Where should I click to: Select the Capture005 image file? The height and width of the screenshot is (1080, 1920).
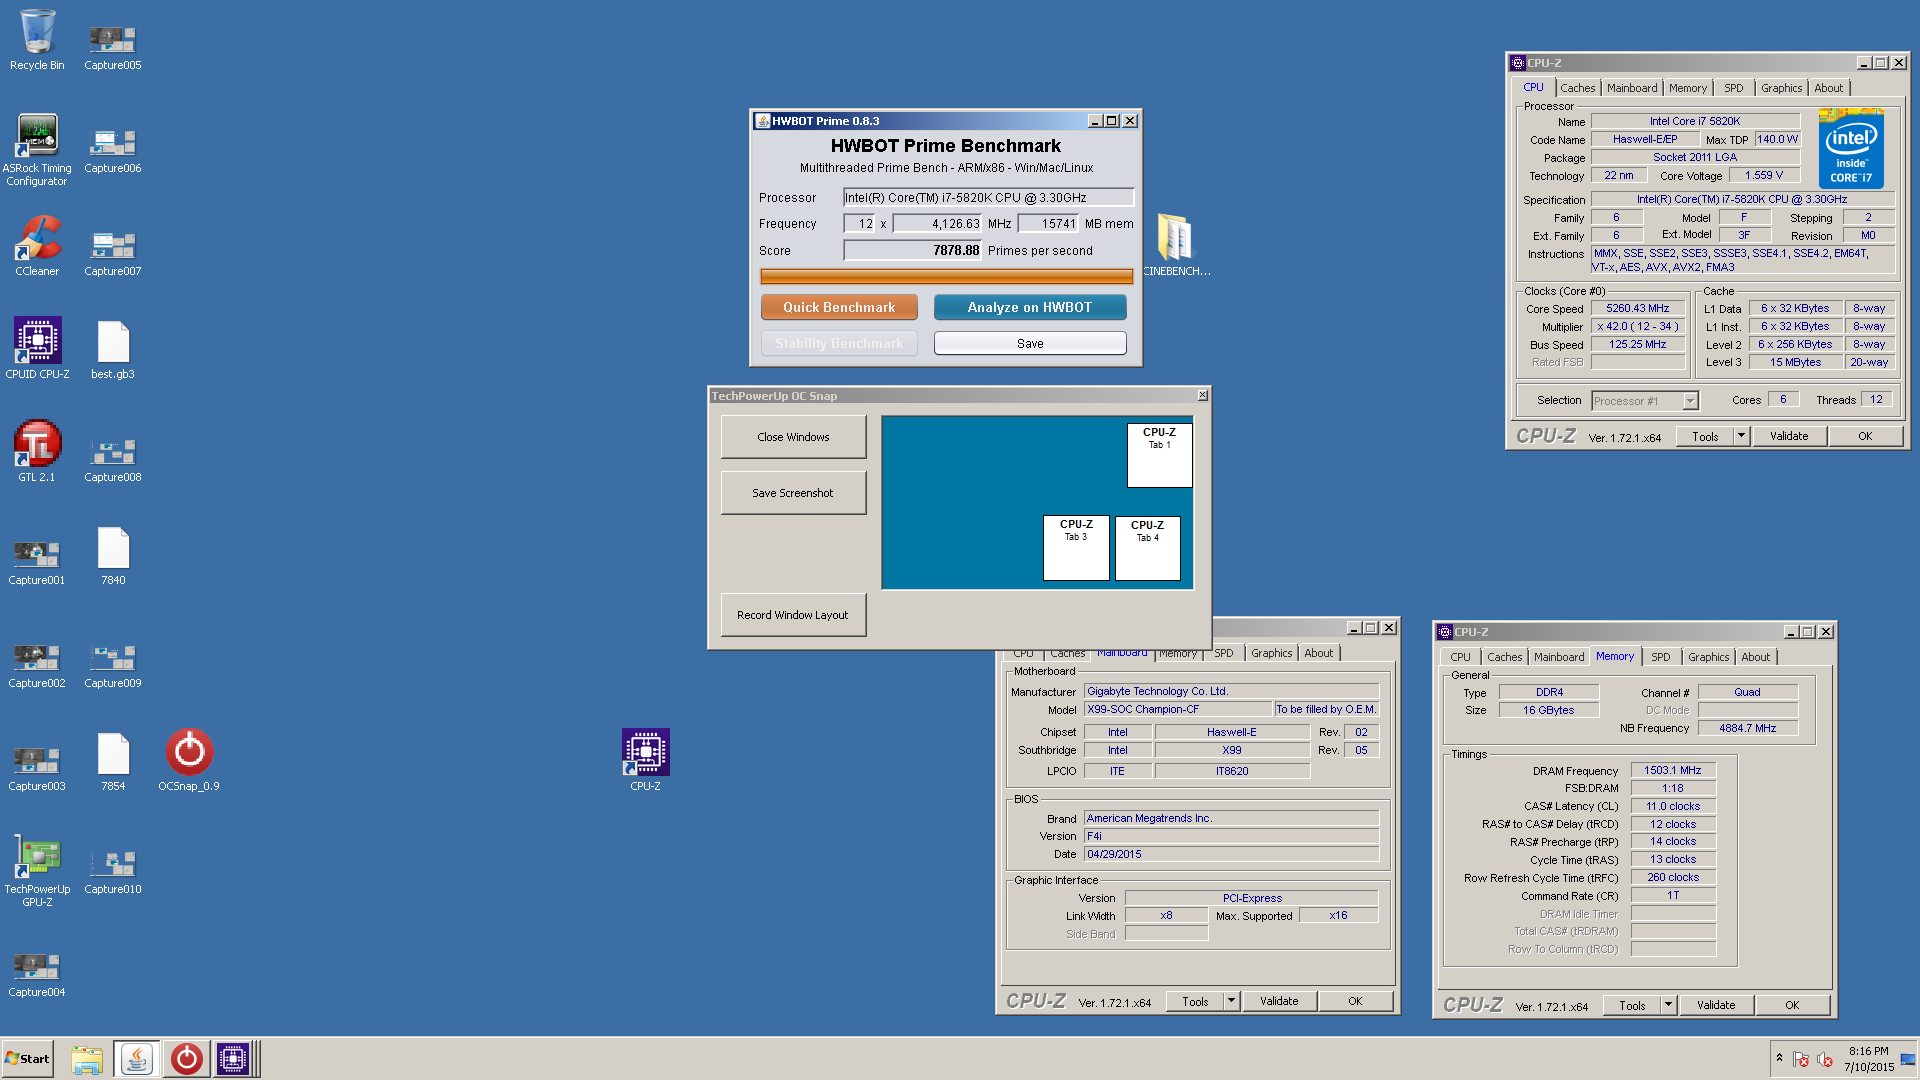click(113, 48)
